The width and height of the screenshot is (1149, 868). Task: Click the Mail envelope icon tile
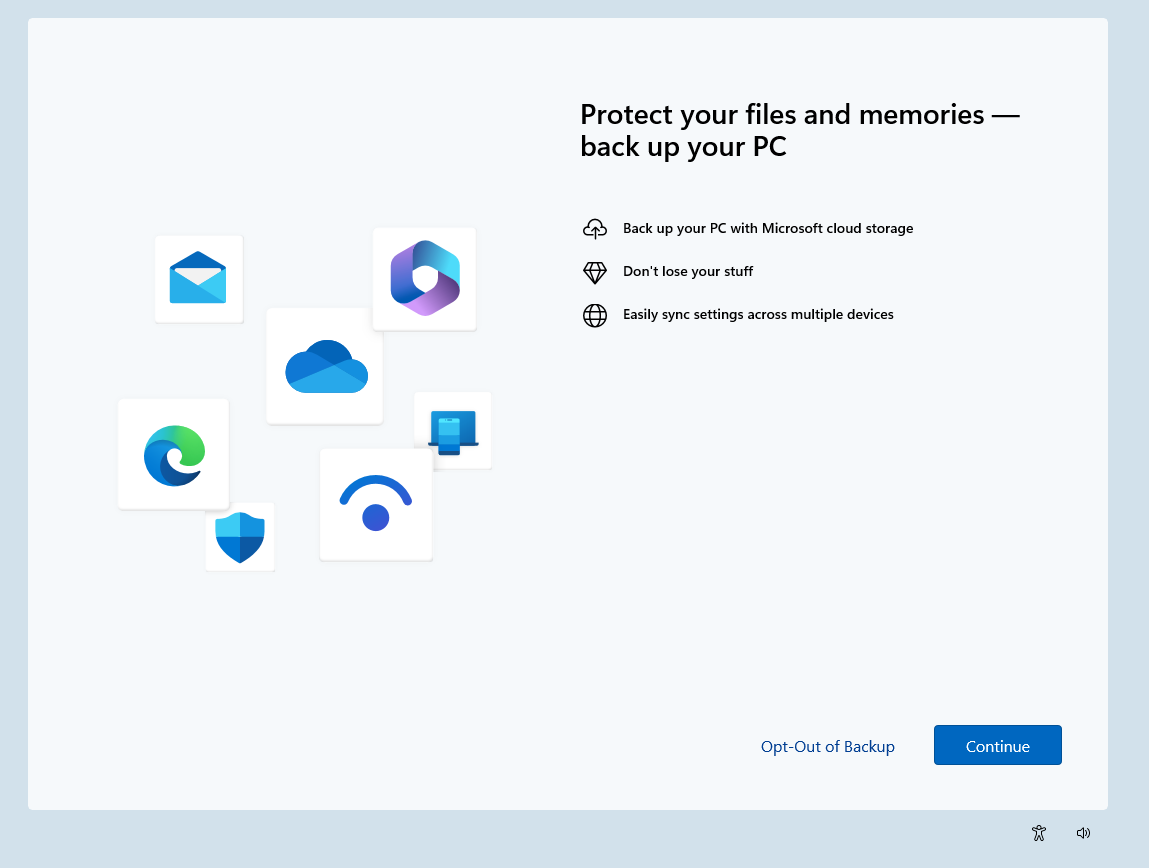198,278
